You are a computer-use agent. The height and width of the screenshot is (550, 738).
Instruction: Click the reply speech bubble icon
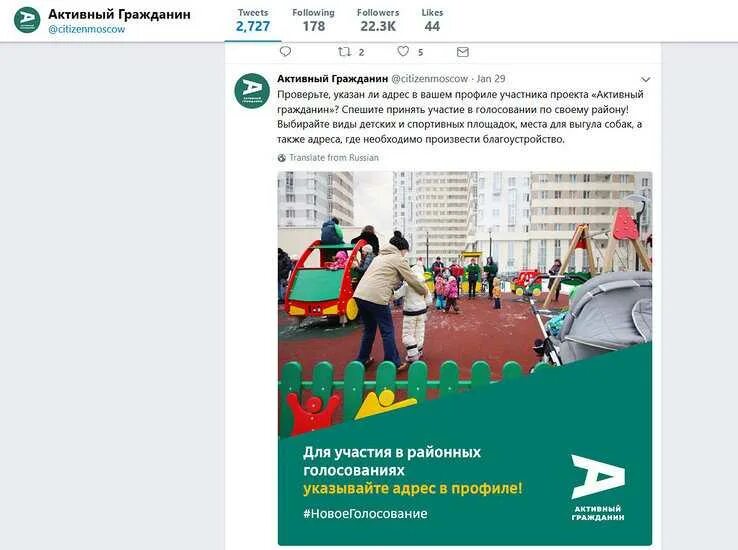tap(285, 51)
